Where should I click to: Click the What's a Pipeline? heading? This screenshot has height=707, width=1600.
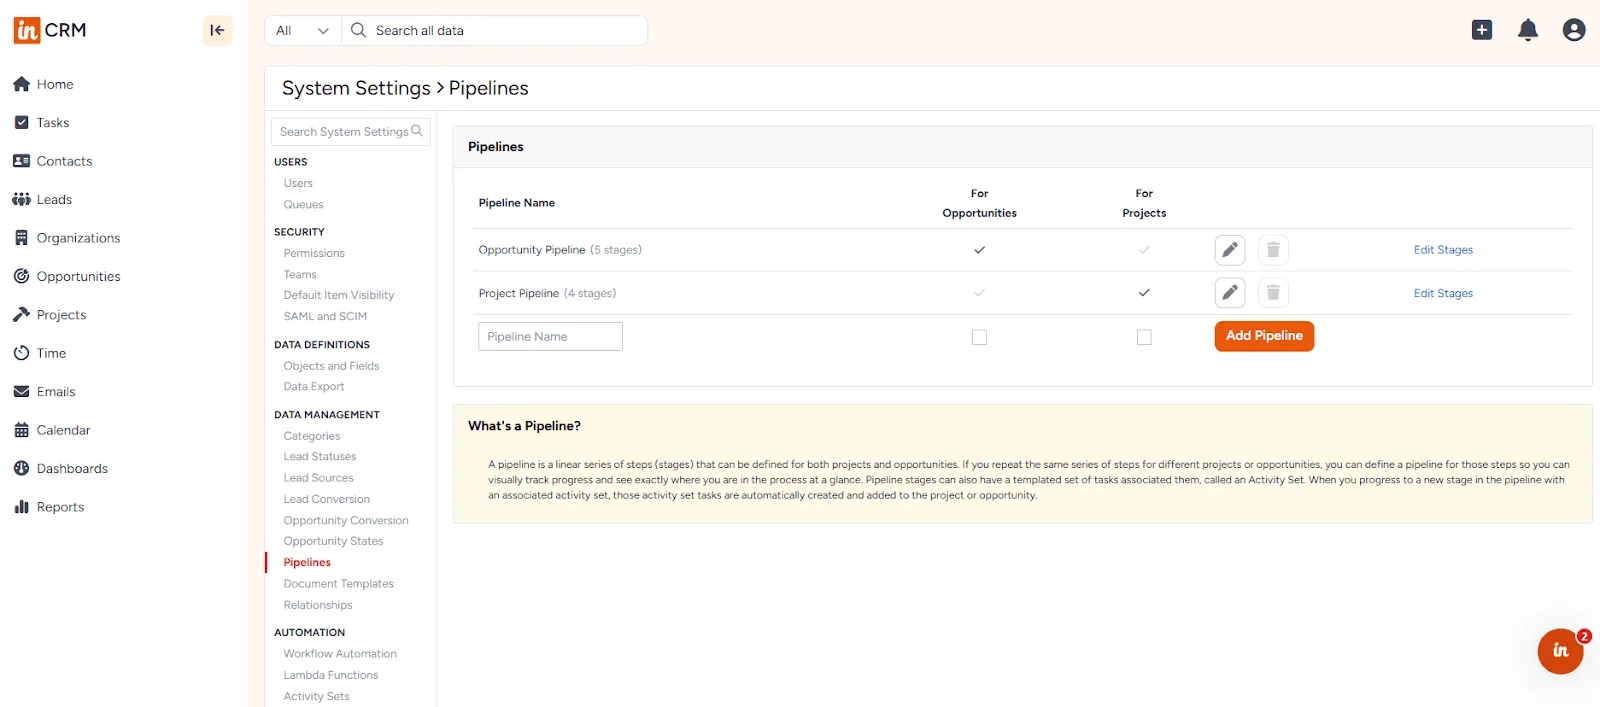[x=524, y=426]
